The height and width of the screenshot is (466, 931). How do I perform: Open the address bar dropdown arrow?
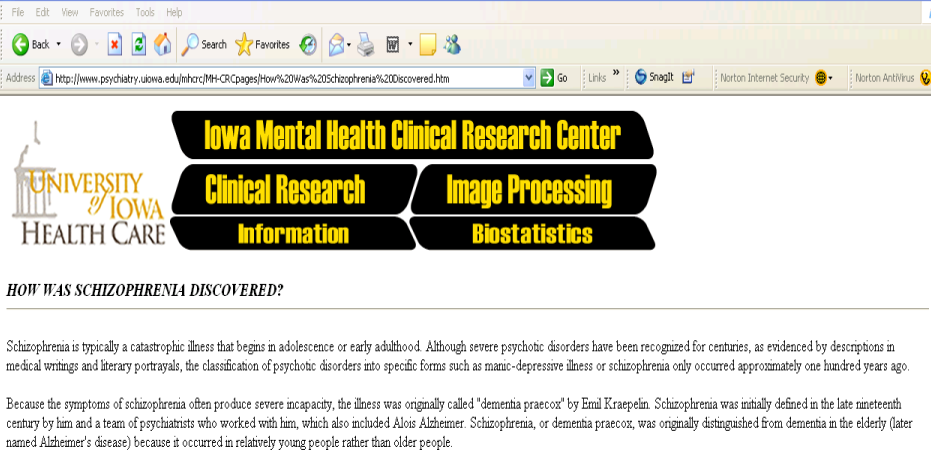(x=529, y=78)
